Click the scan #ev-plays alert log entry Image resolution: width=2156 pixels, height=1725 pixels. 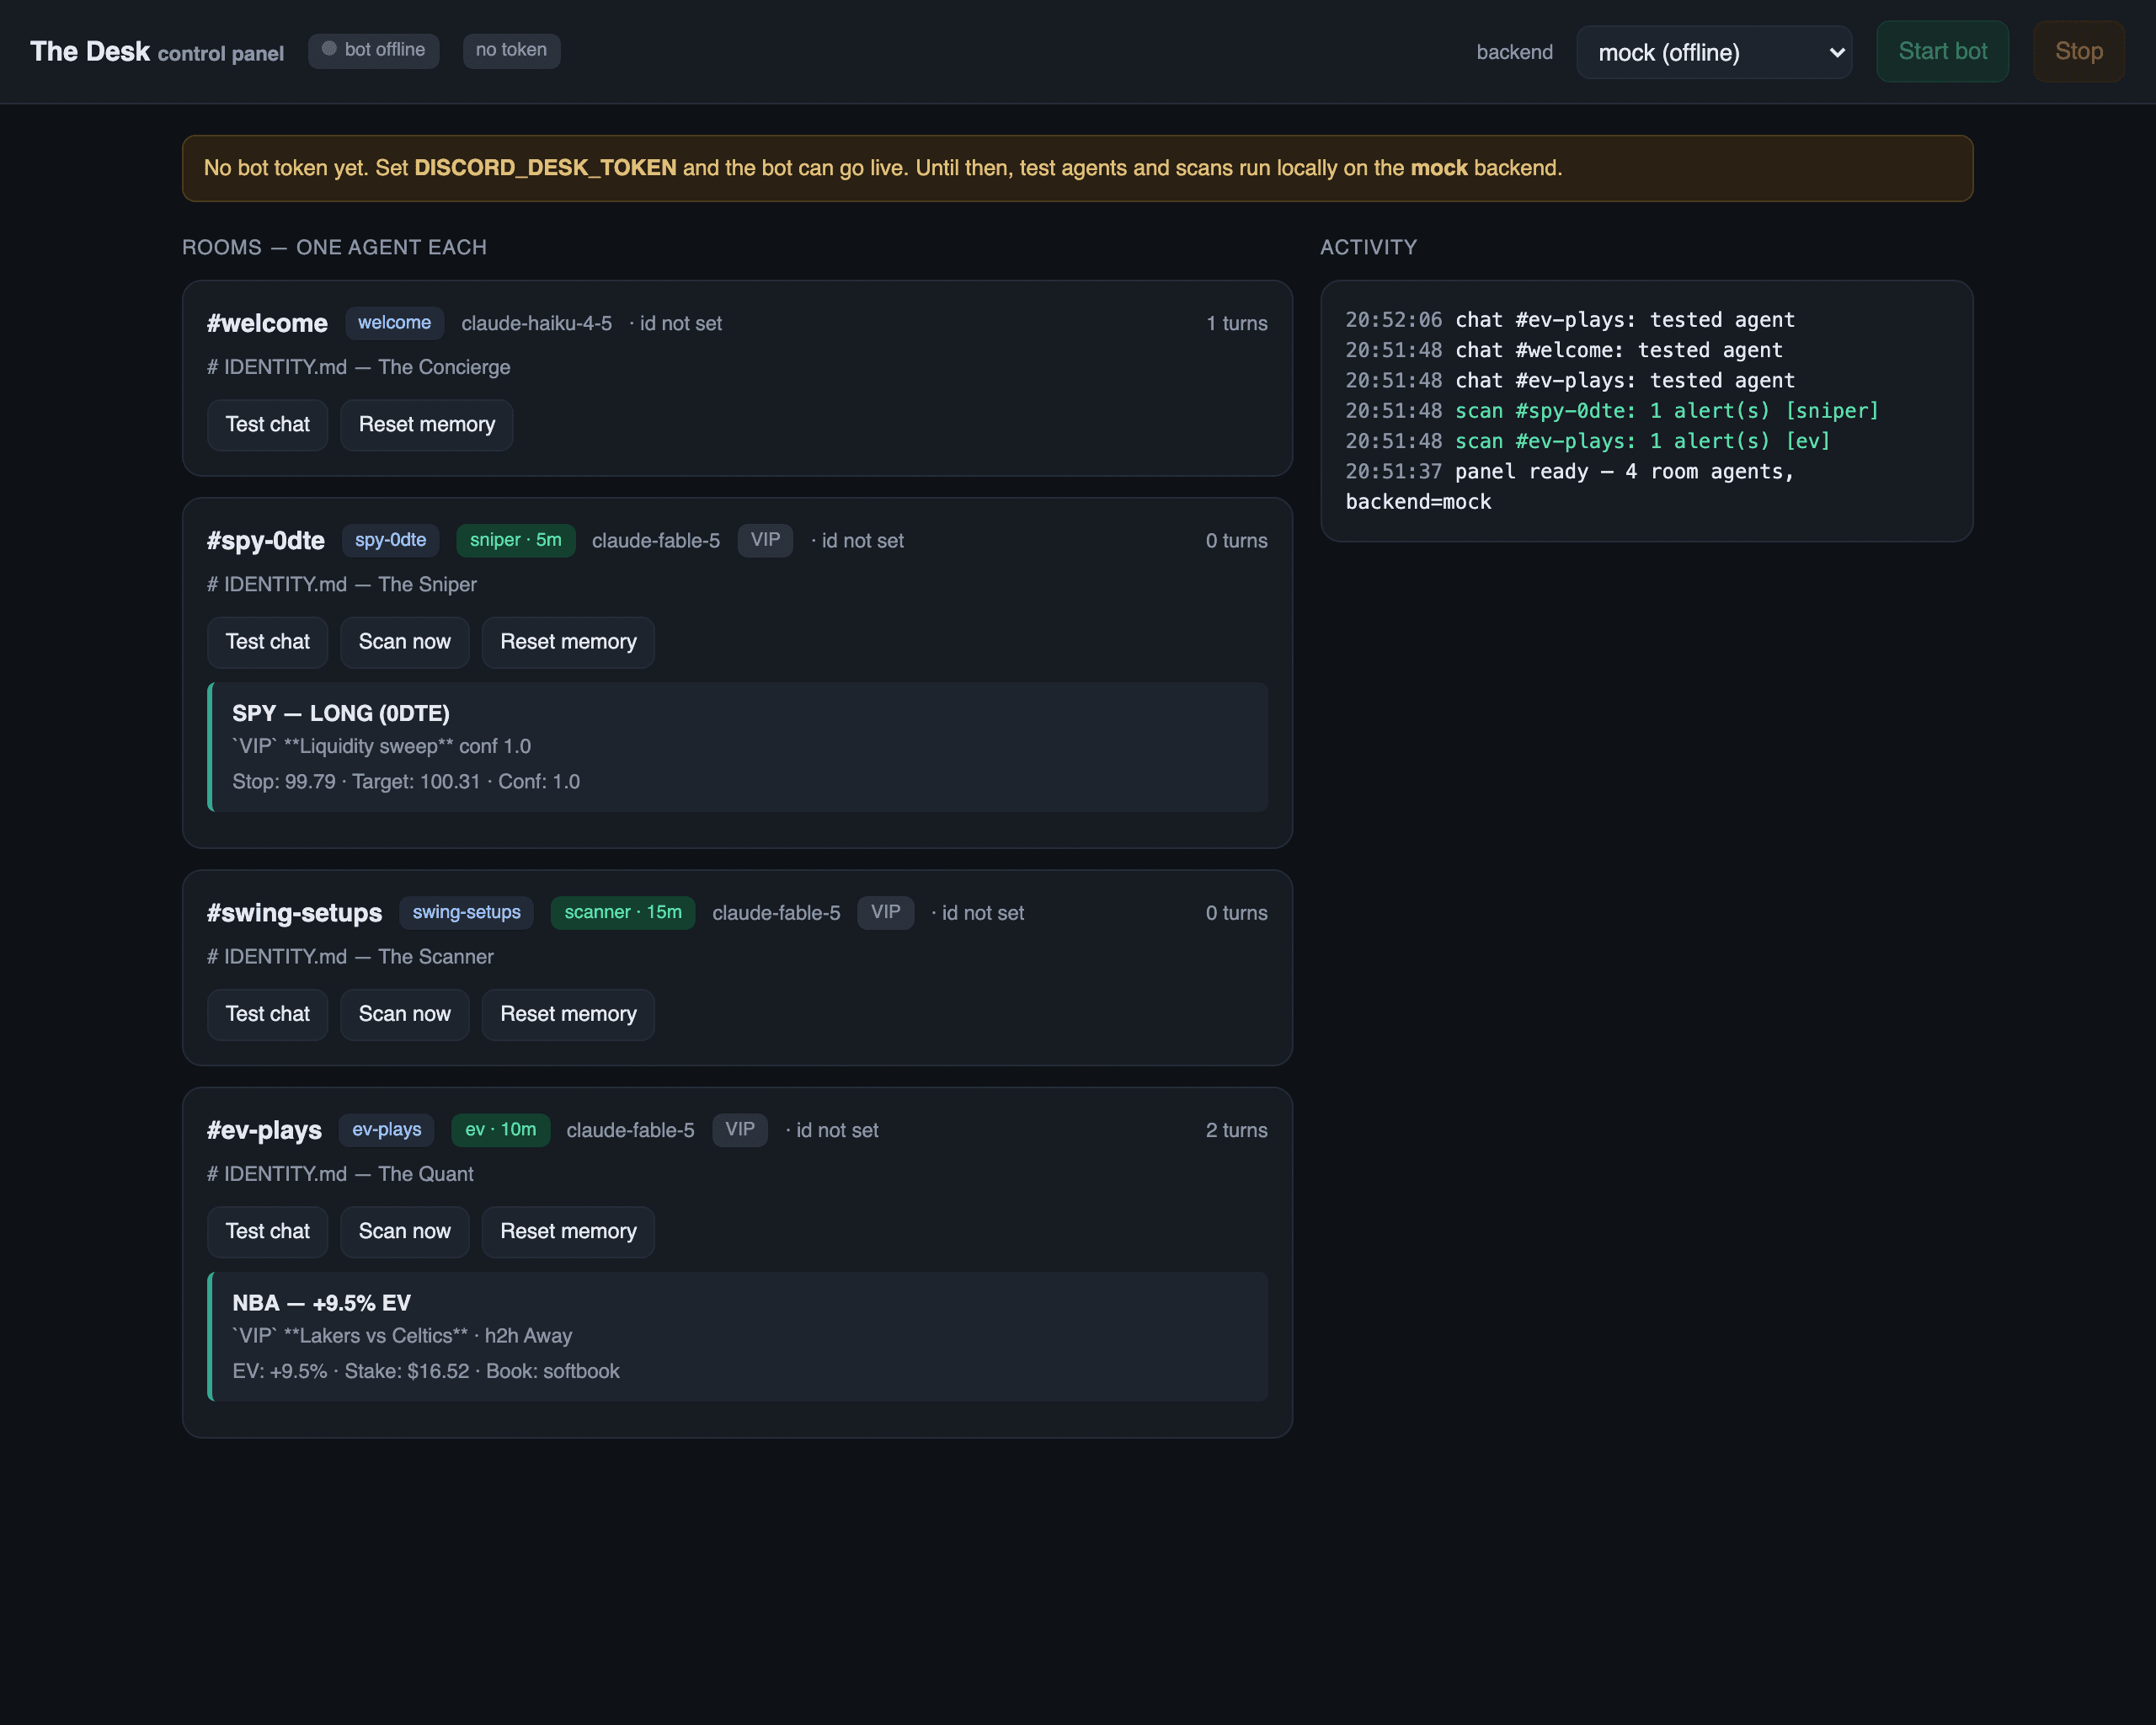tap(1587, 441)
